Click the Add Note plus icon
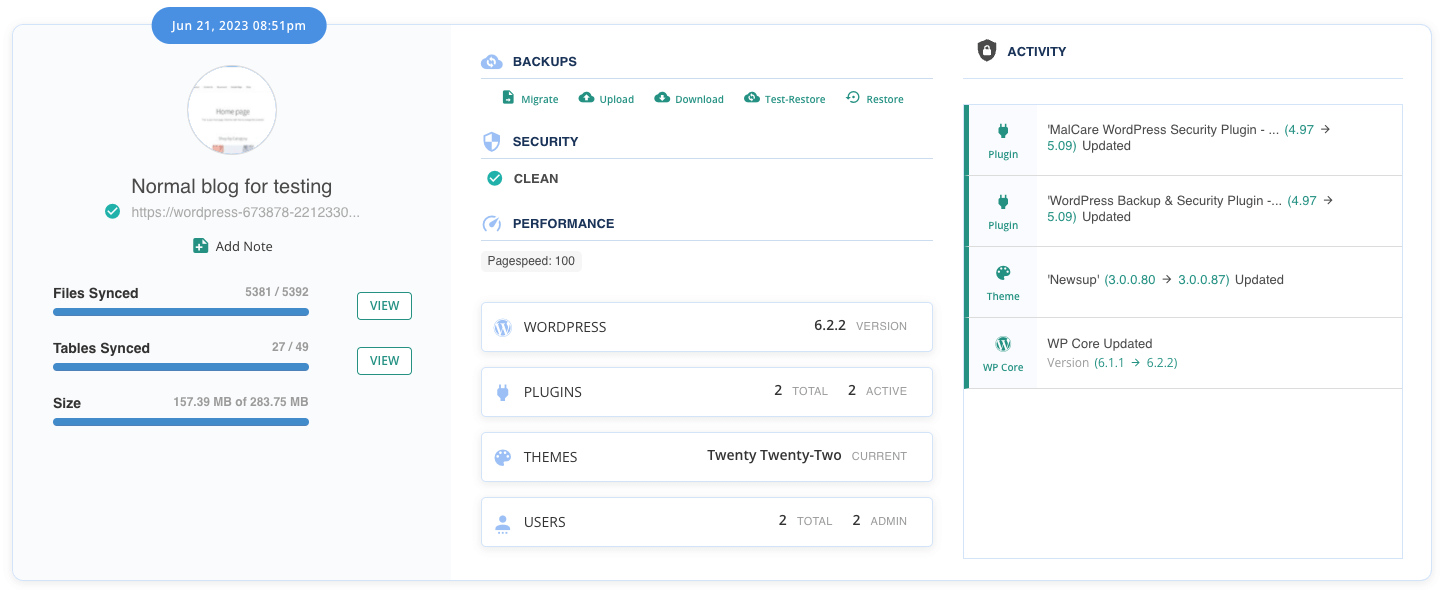Image resolution: width=1440 pixels, height=590 pixels. click(201, 246)
